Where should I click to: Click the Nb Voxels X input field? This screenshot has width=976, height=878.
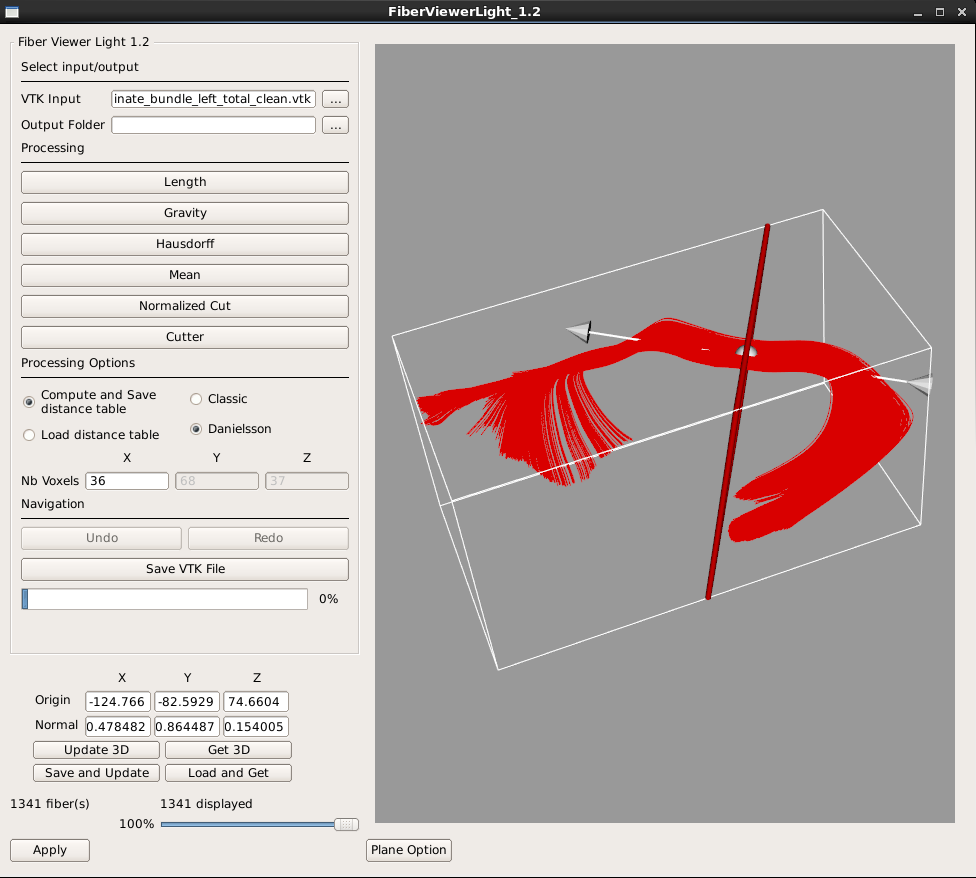(x=127, y=481)
